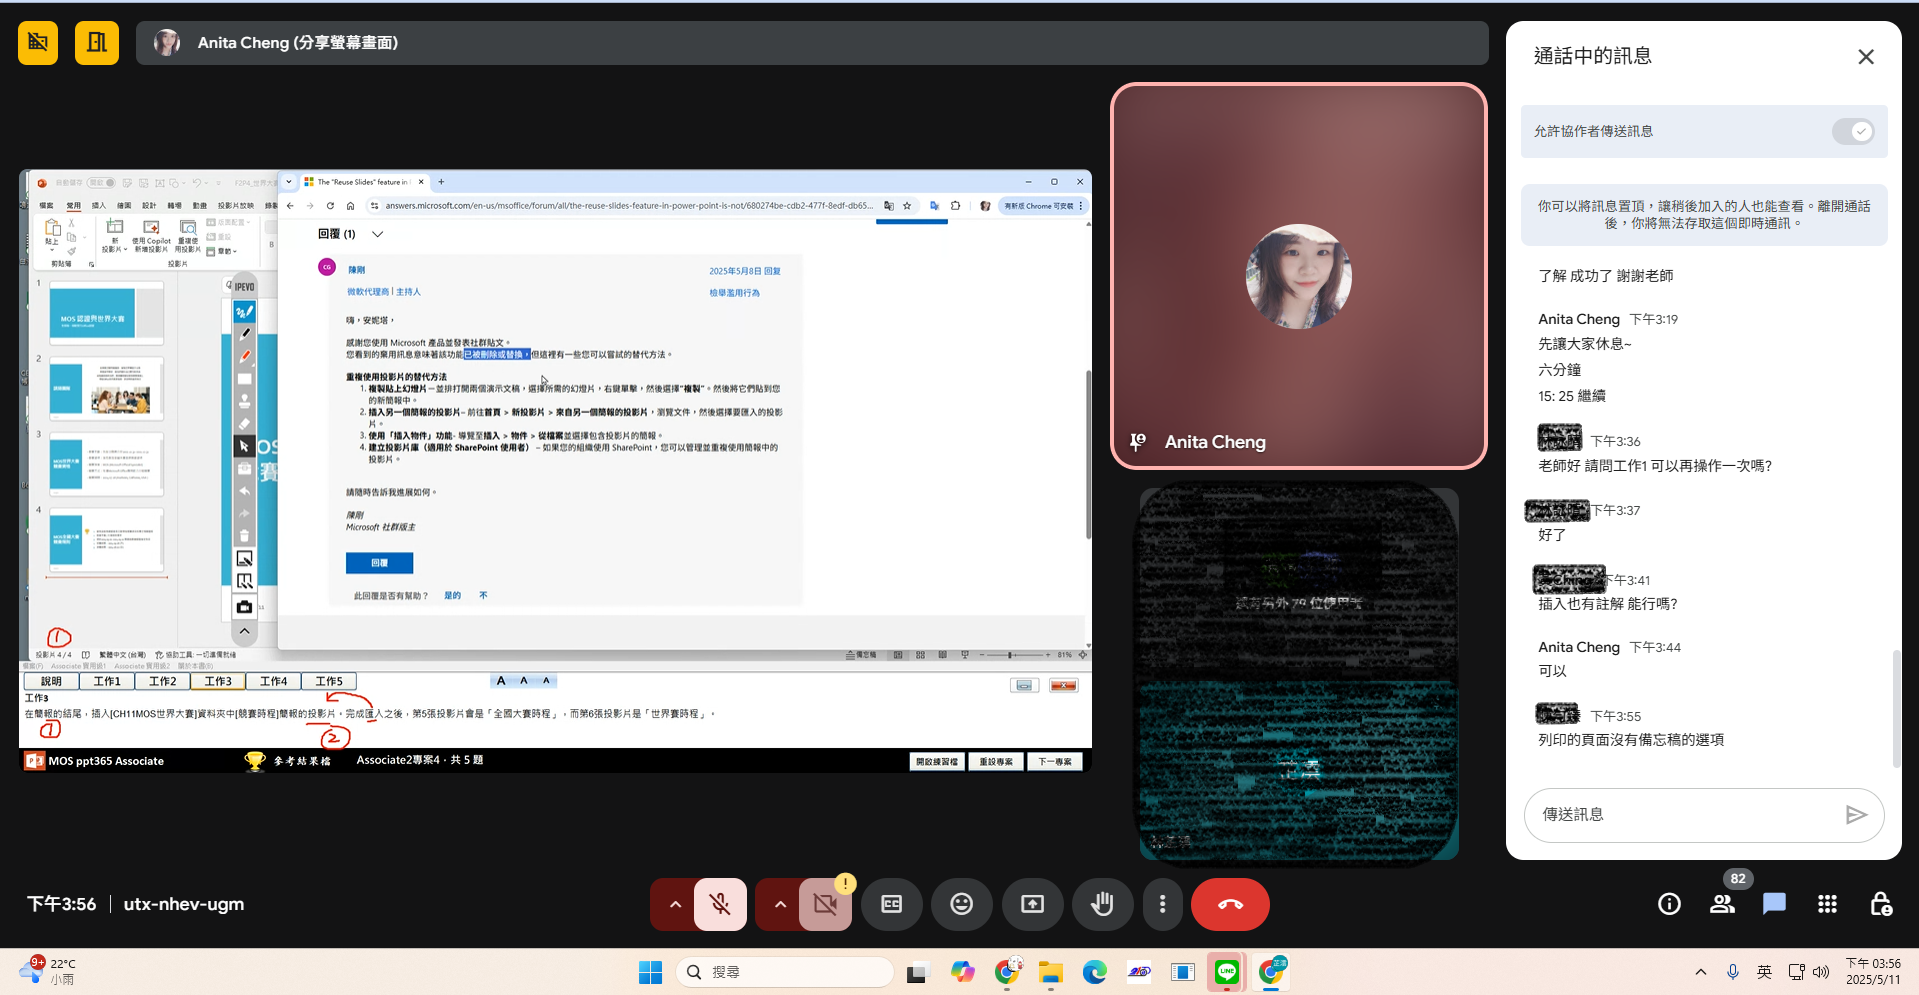Expand video settings arrow beside camera
Screen dimensions: 1919x995
[x=781, y=904]
